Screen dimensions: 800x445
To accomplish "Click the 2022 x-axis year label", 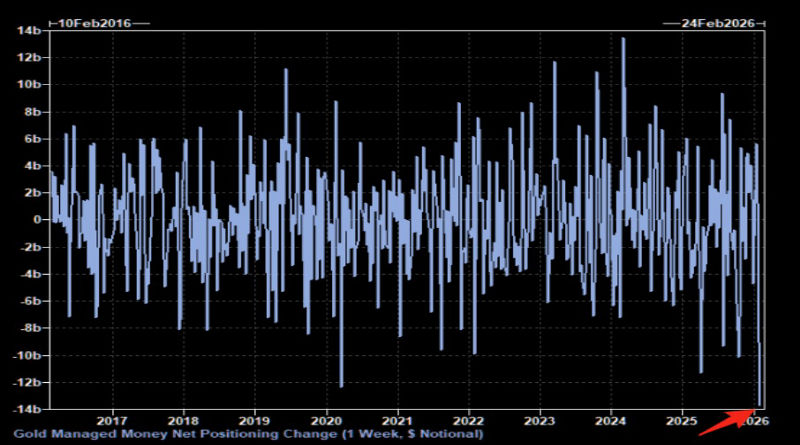I will click(x=470, y=420).
